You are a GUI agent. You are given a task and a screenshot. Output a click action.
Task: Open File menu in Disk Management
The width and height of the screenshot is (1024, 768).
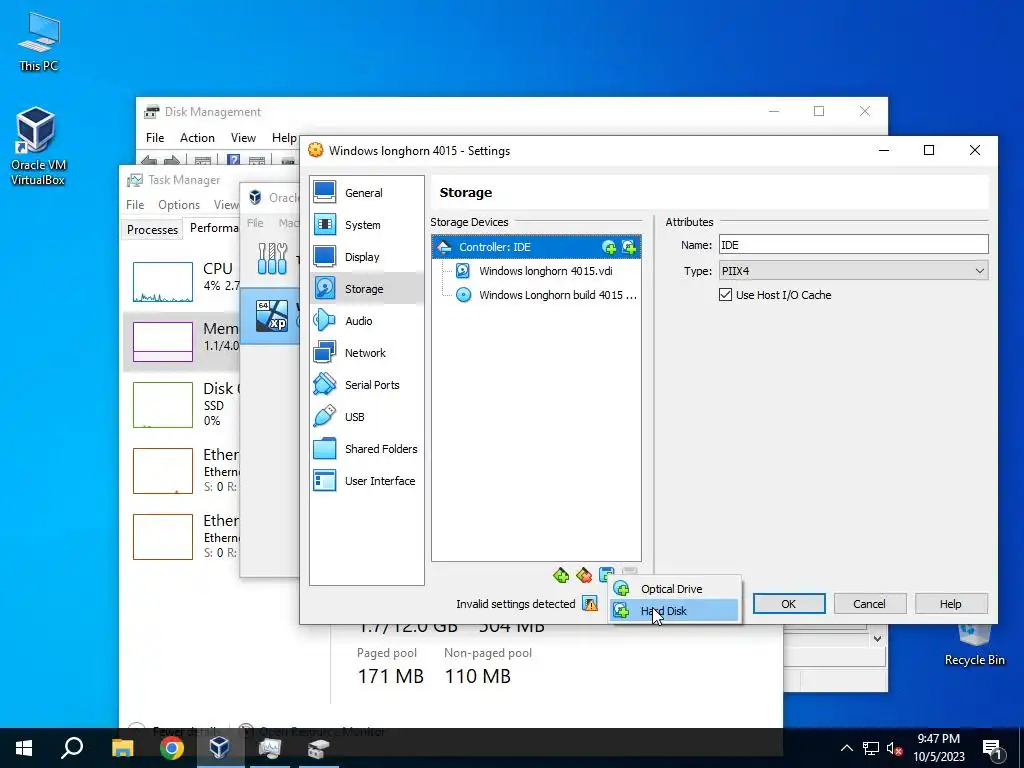click(155, 138)
